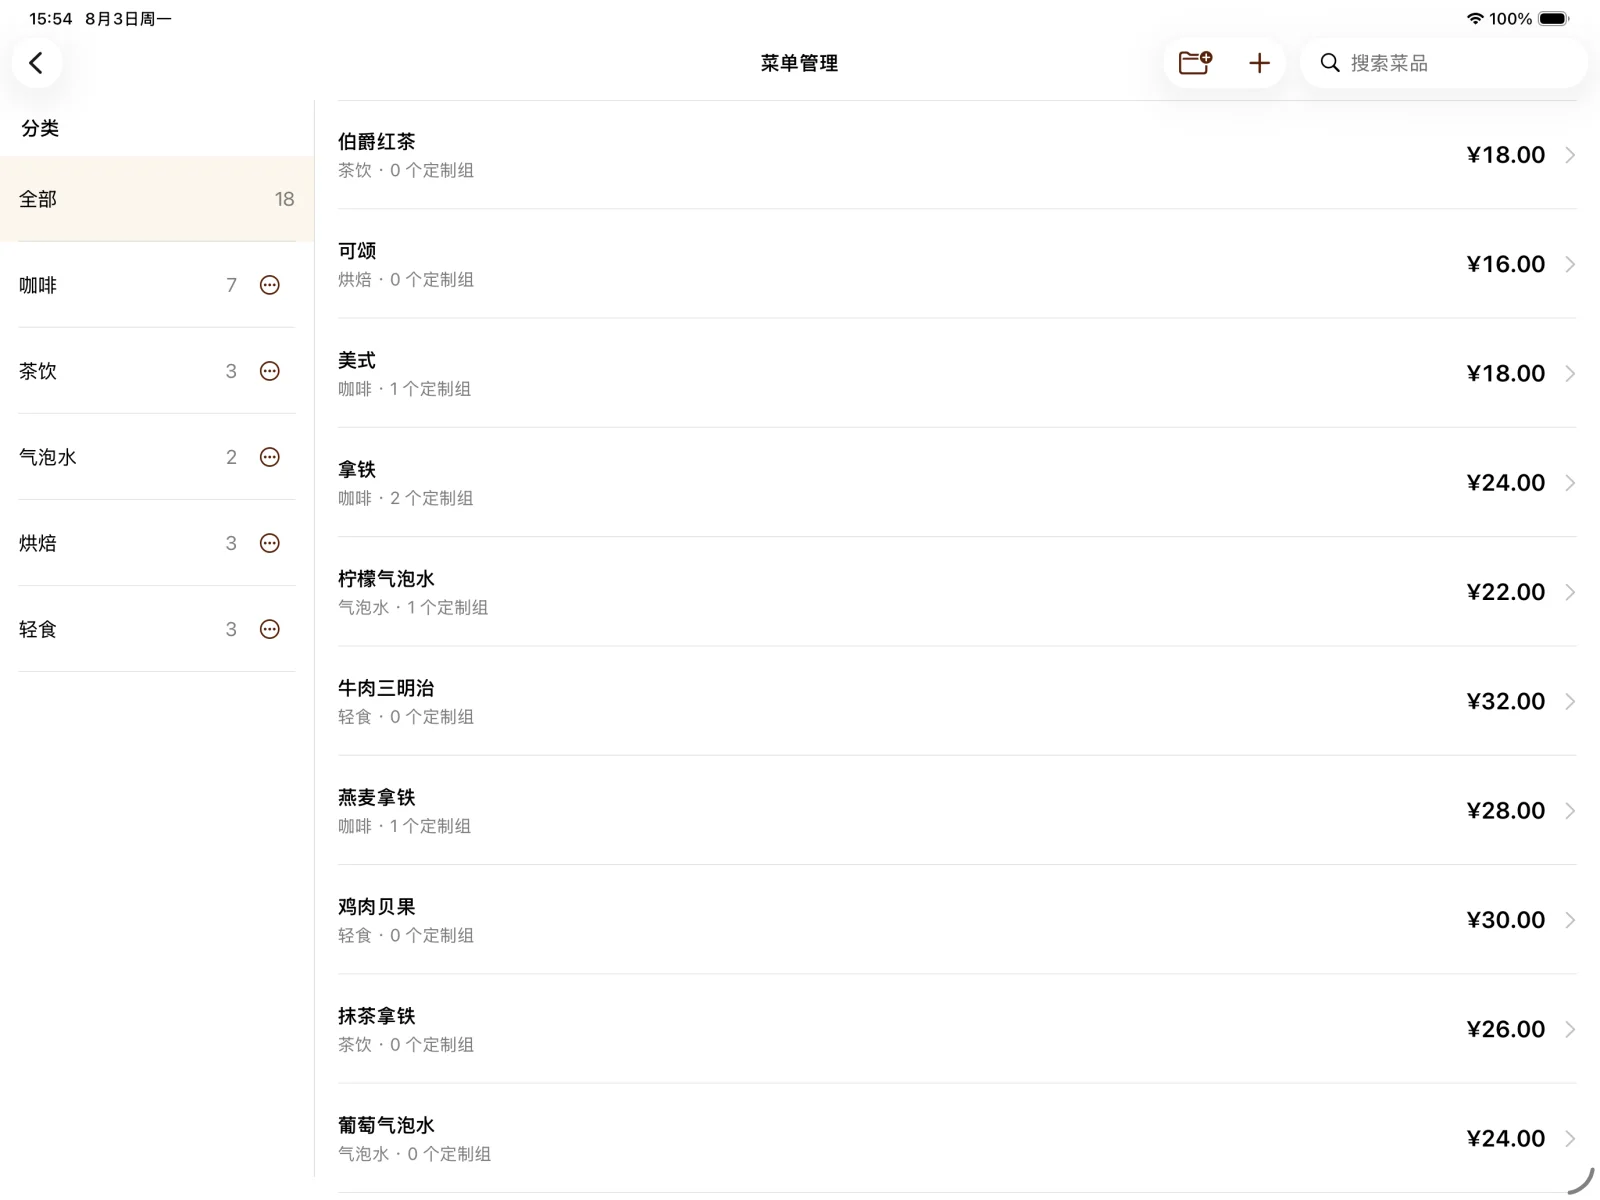Select the 咖啡 category

coord(157,285)
